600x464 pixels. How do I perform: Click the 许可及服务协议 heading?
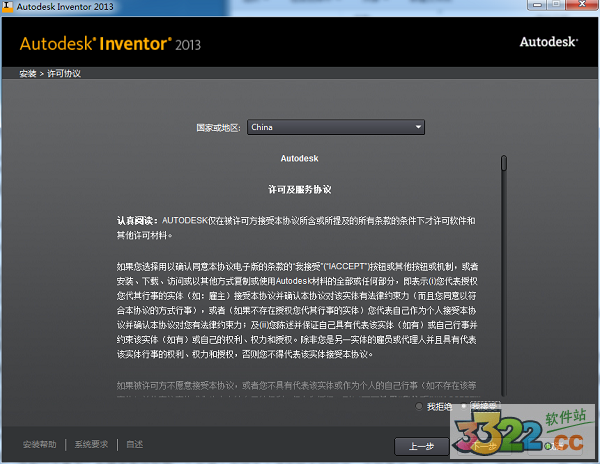click(x=300, y=189)
